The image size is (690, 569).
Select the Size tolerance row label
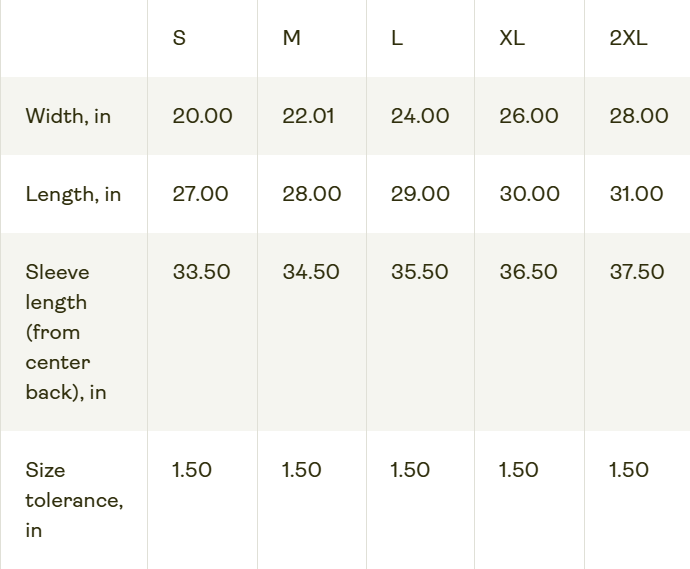pos(74,500)
